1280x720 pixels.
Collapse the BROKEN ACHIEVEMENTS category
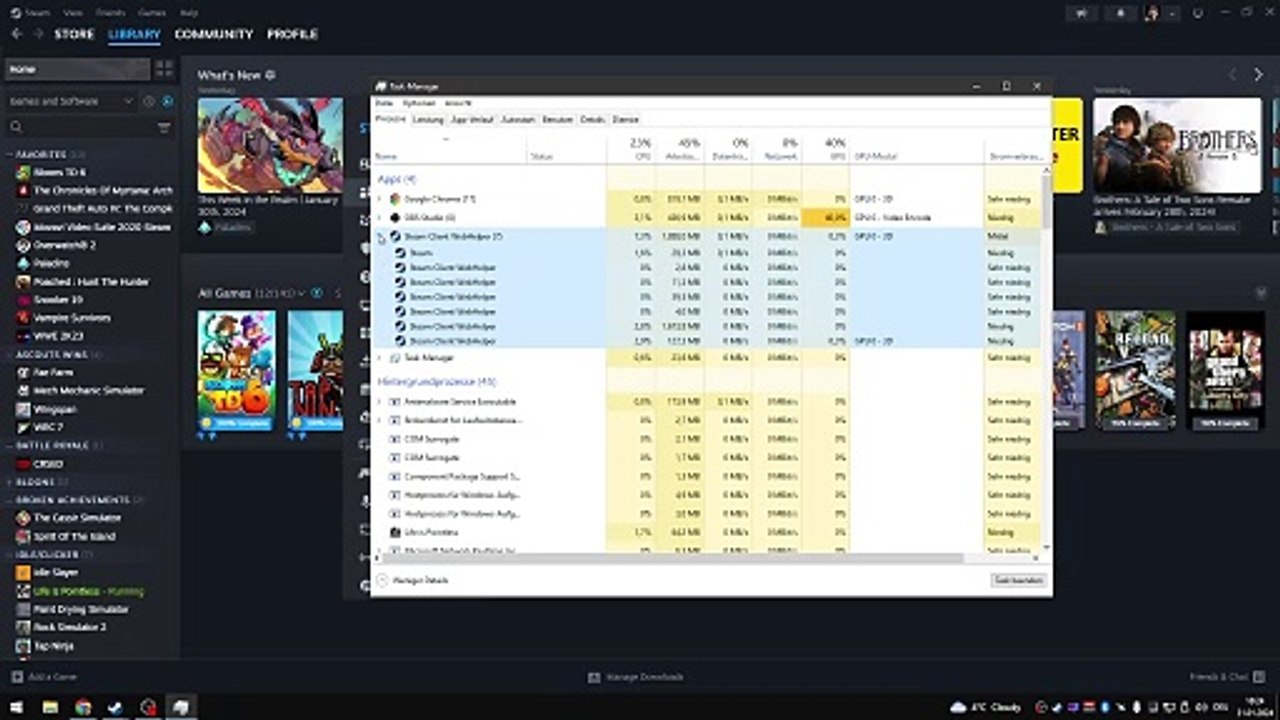10,500
